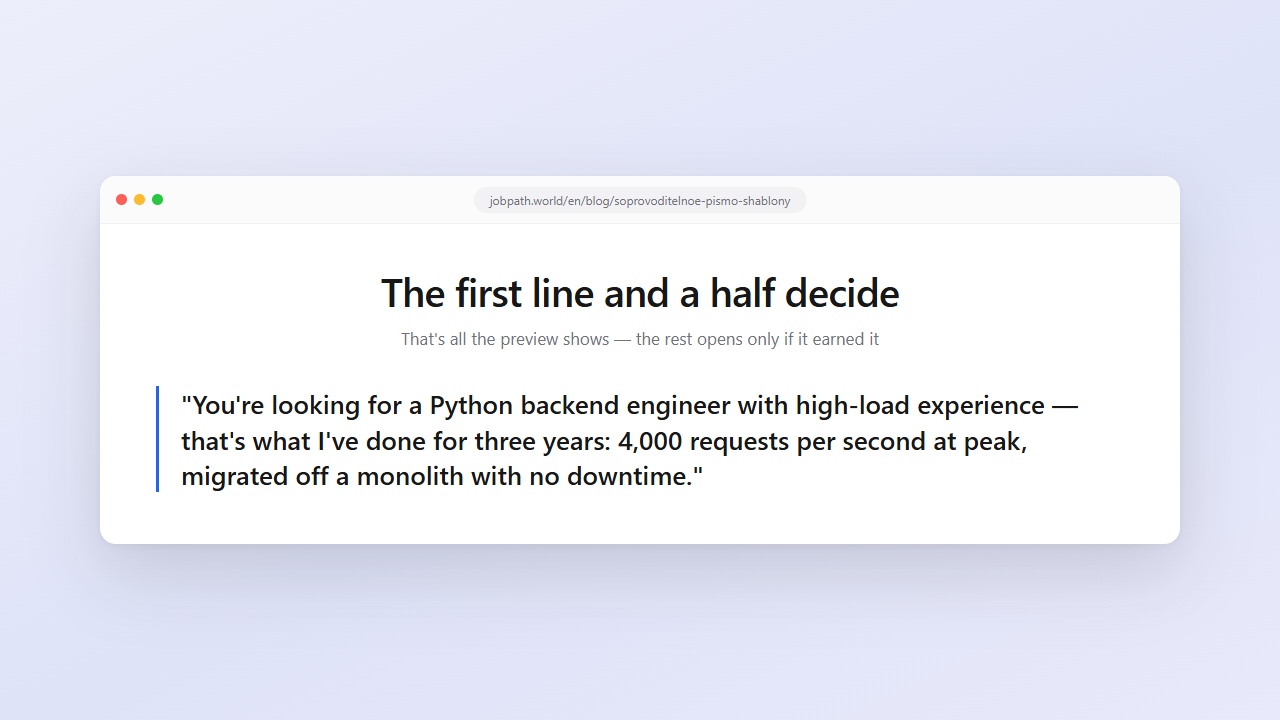This screenshot has height=720, width=1280.
Task: Focus the jobpath.world URL address pill
Action: [640, 200]
